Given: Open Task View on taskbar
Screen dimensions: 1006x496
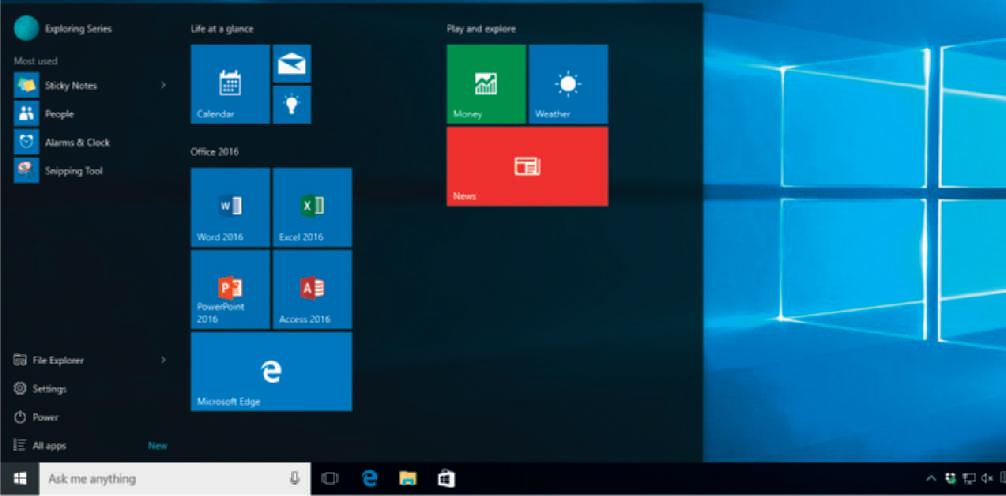Looking at the screenshot, I should click(330, 479).
